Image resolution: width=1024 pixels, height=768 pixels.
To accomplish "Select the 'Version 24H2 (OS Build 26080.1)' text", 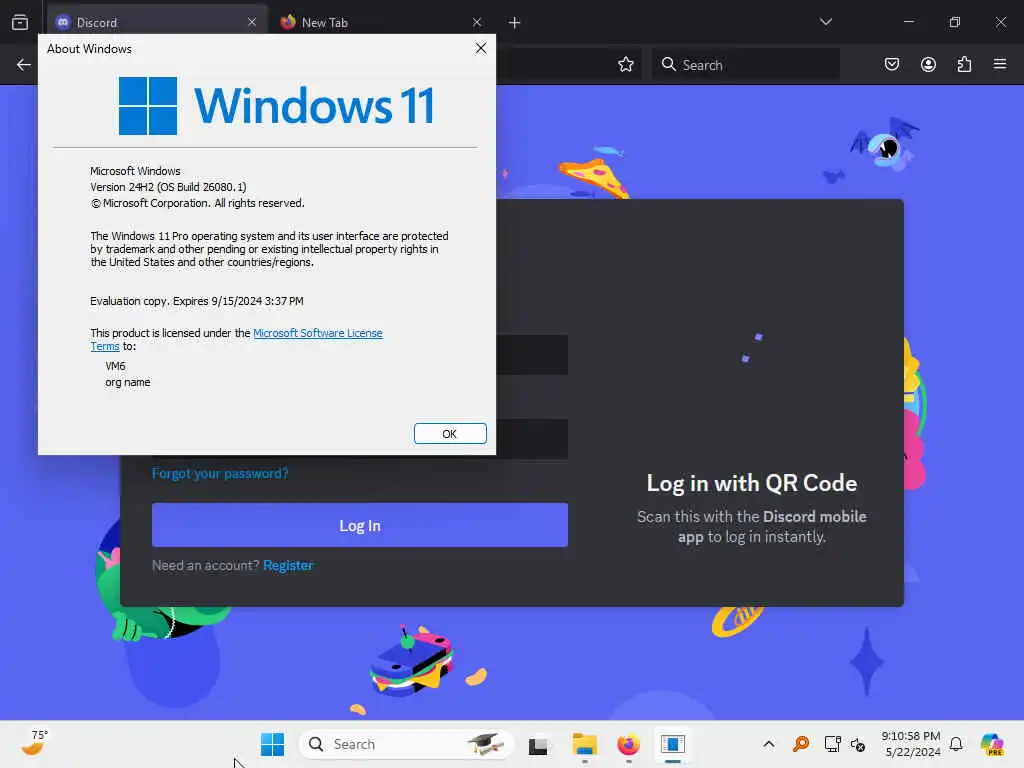I will [168, 187].
